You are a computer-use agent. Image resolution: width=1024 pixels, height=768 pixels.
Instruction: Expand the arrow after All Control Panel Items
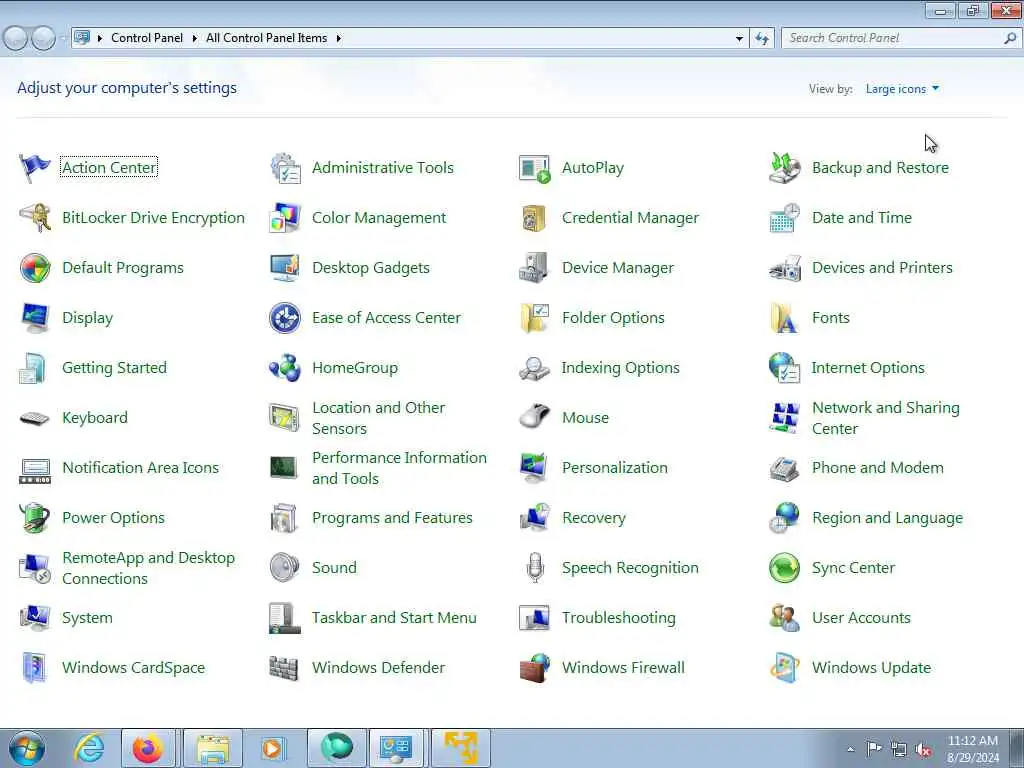(338, 39)
